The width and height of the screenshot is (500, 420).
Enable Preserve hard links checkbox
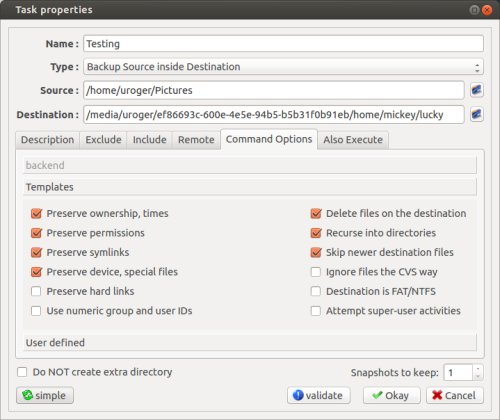[36, 291]
